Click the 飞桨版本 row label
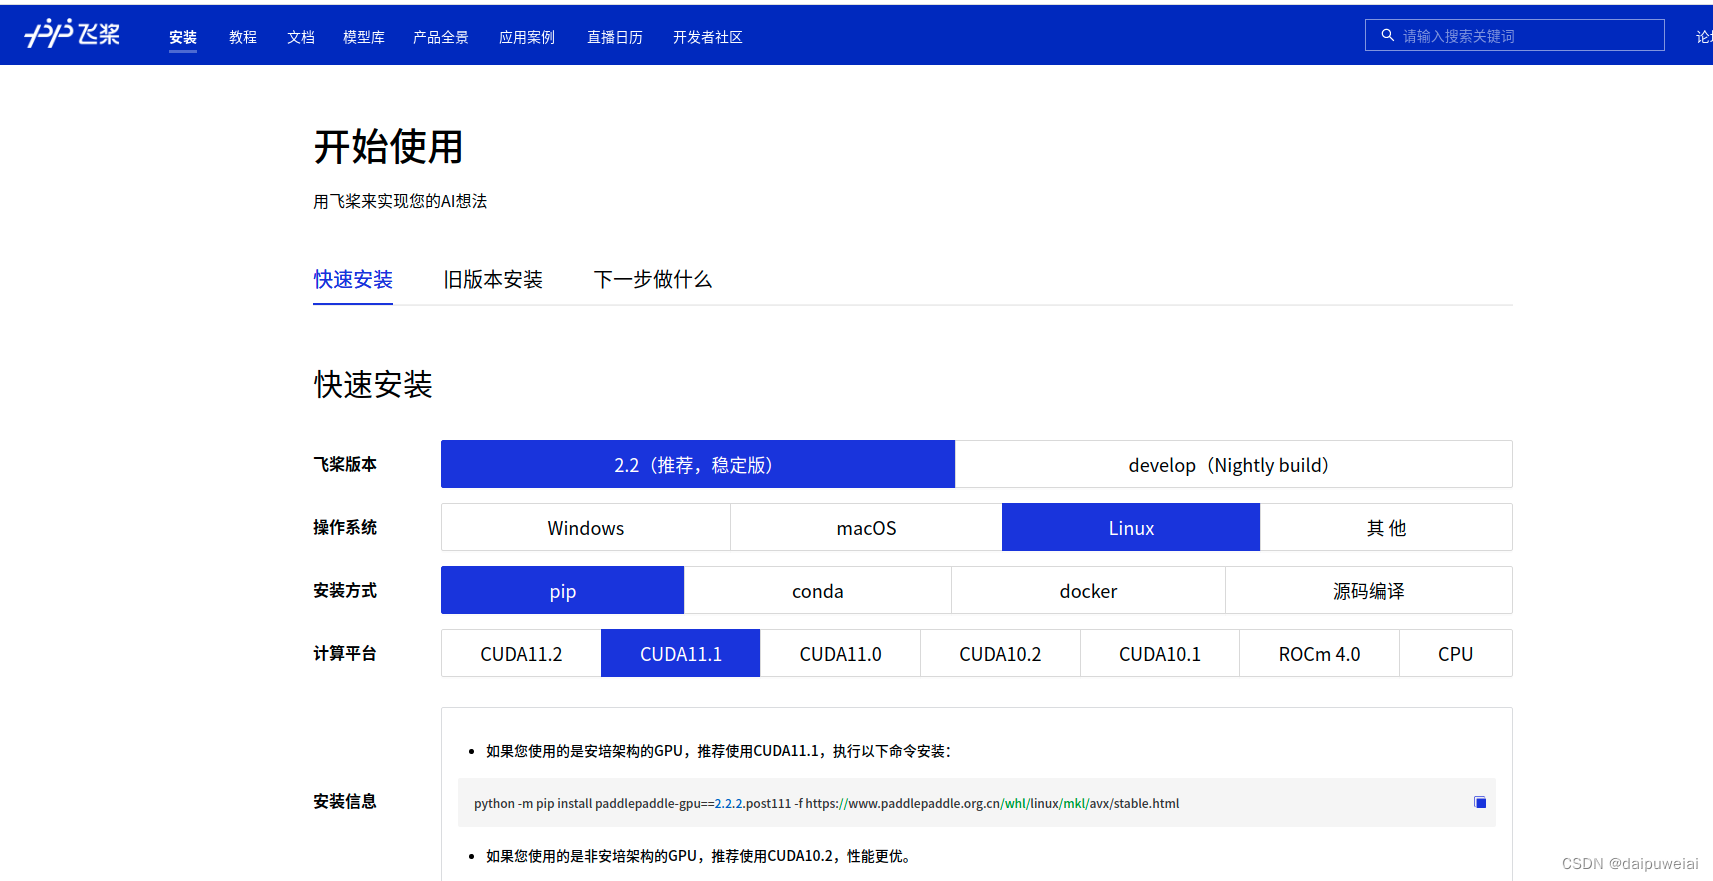This screenshot has height=881, width=1713. point(345,464)
